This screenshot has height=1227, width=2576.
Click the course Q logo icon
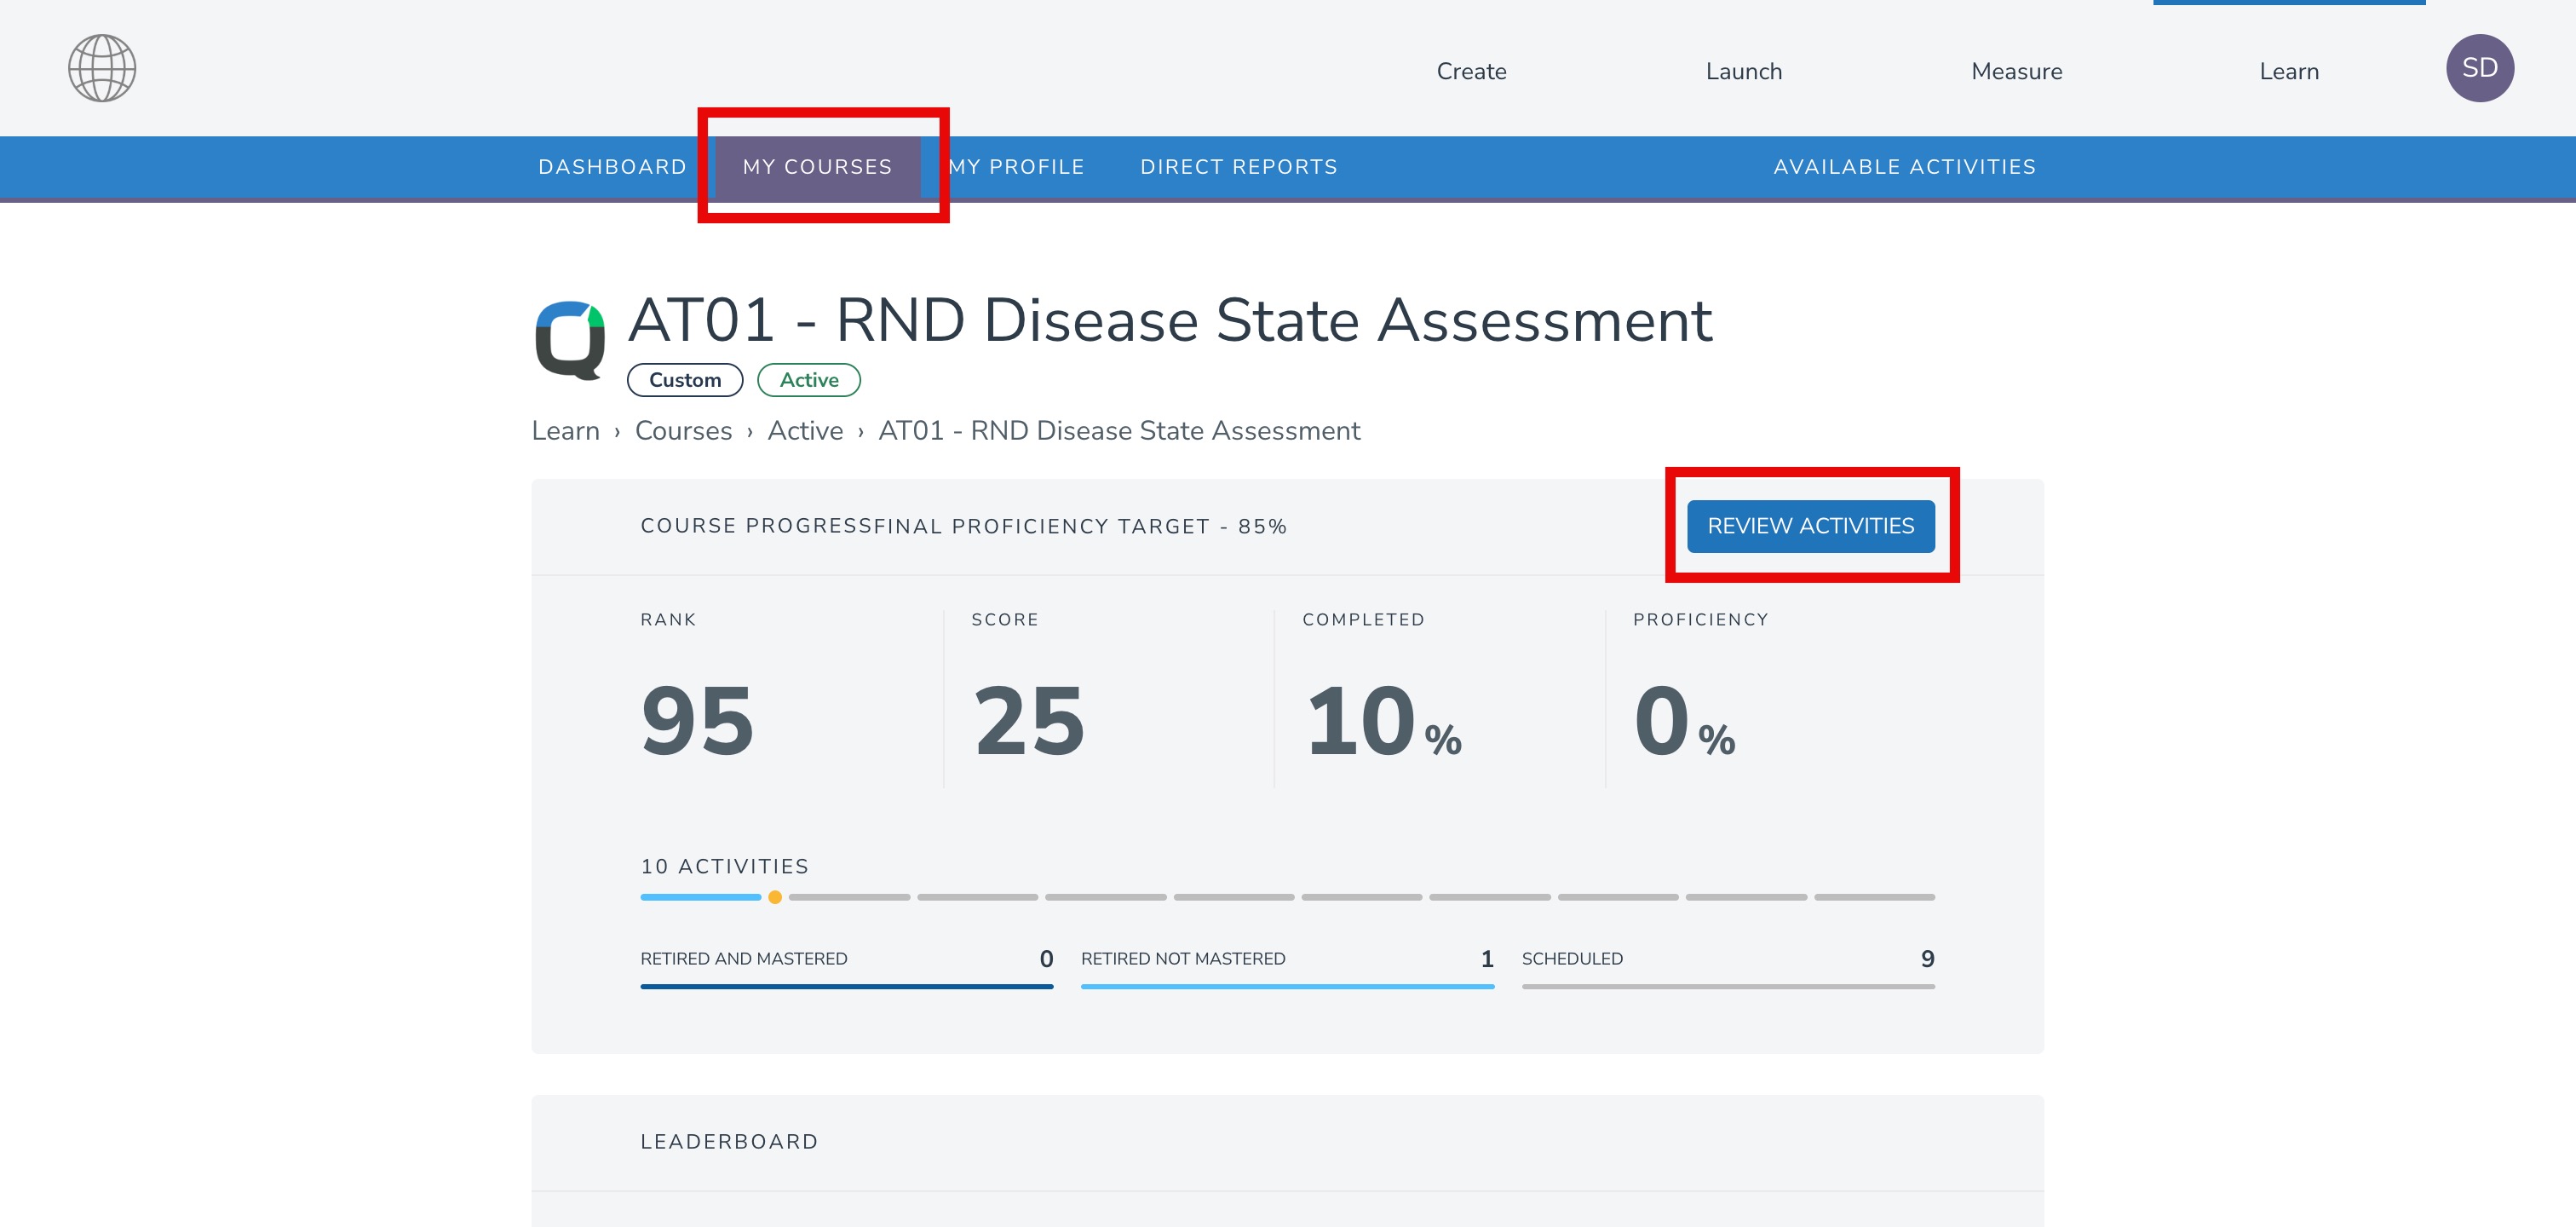[570, 340]
